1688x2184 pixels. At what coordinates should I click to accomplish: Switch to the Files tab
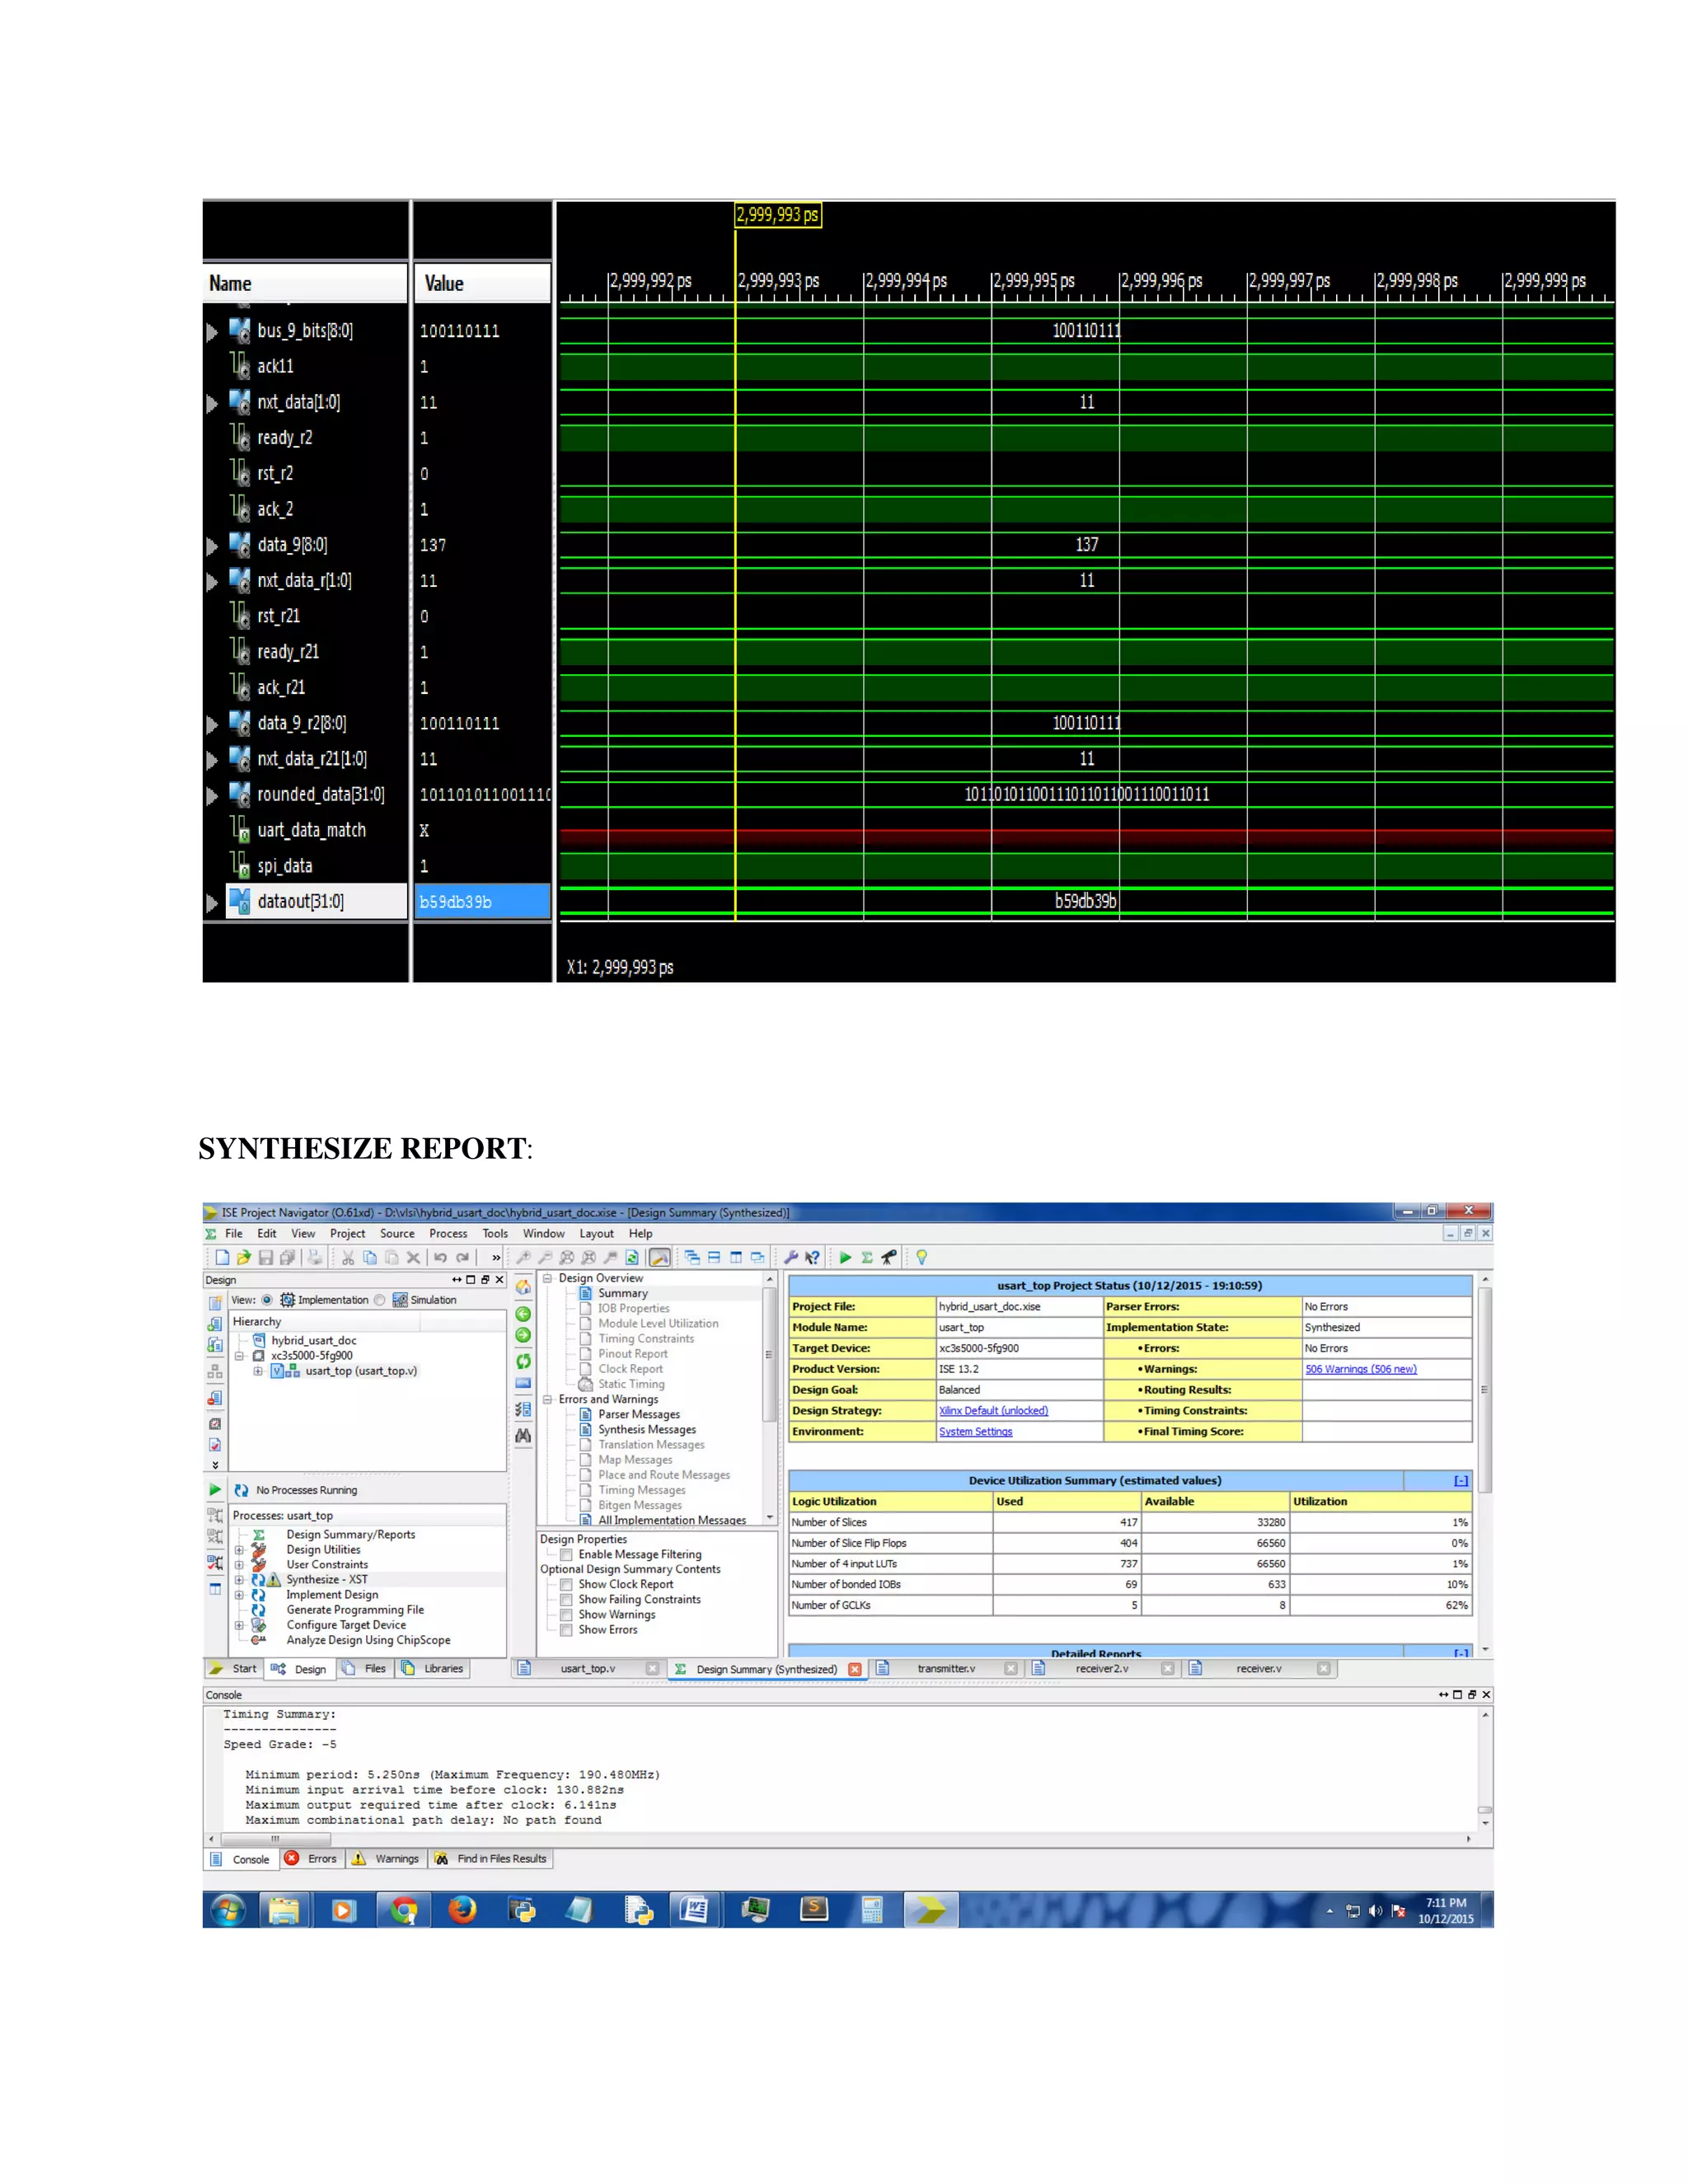pyautogui.click(x=365, y=1669)
